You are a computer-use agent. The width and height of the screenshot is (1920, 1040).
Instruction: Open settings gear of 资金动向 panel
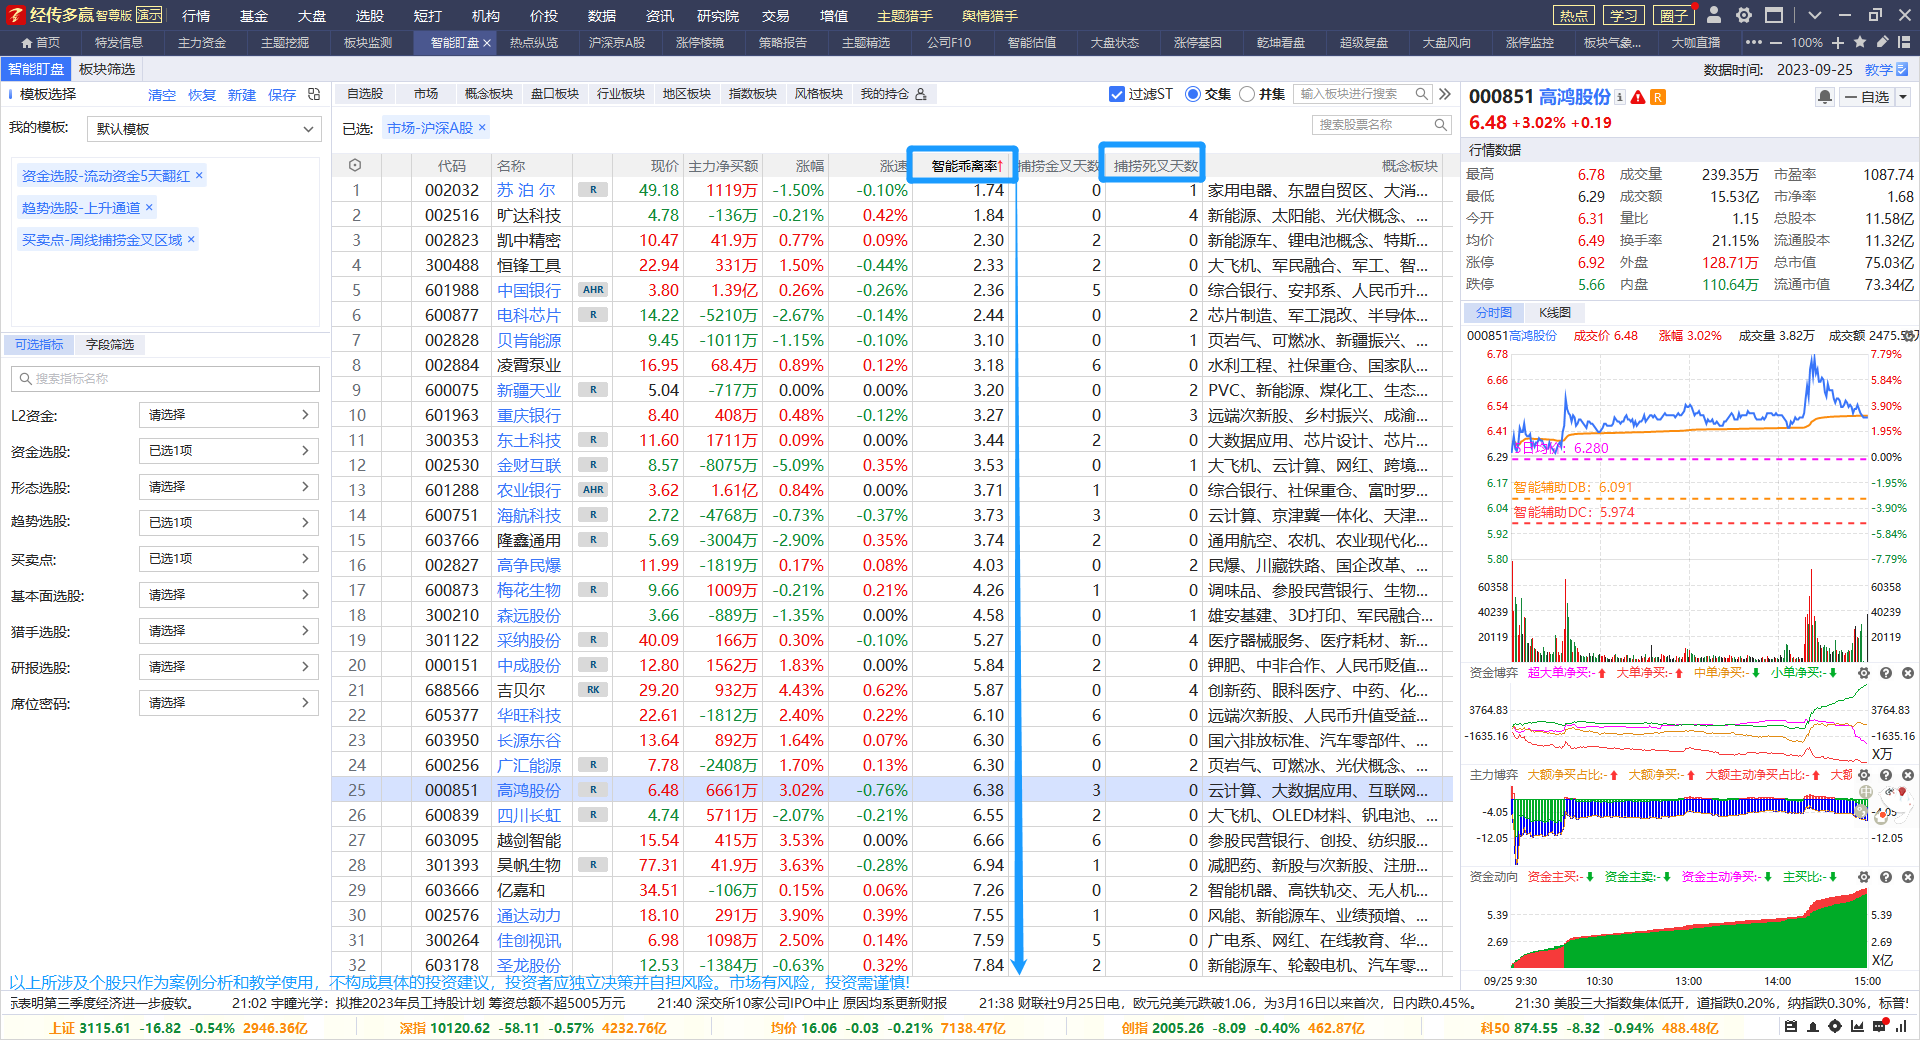1864,877
